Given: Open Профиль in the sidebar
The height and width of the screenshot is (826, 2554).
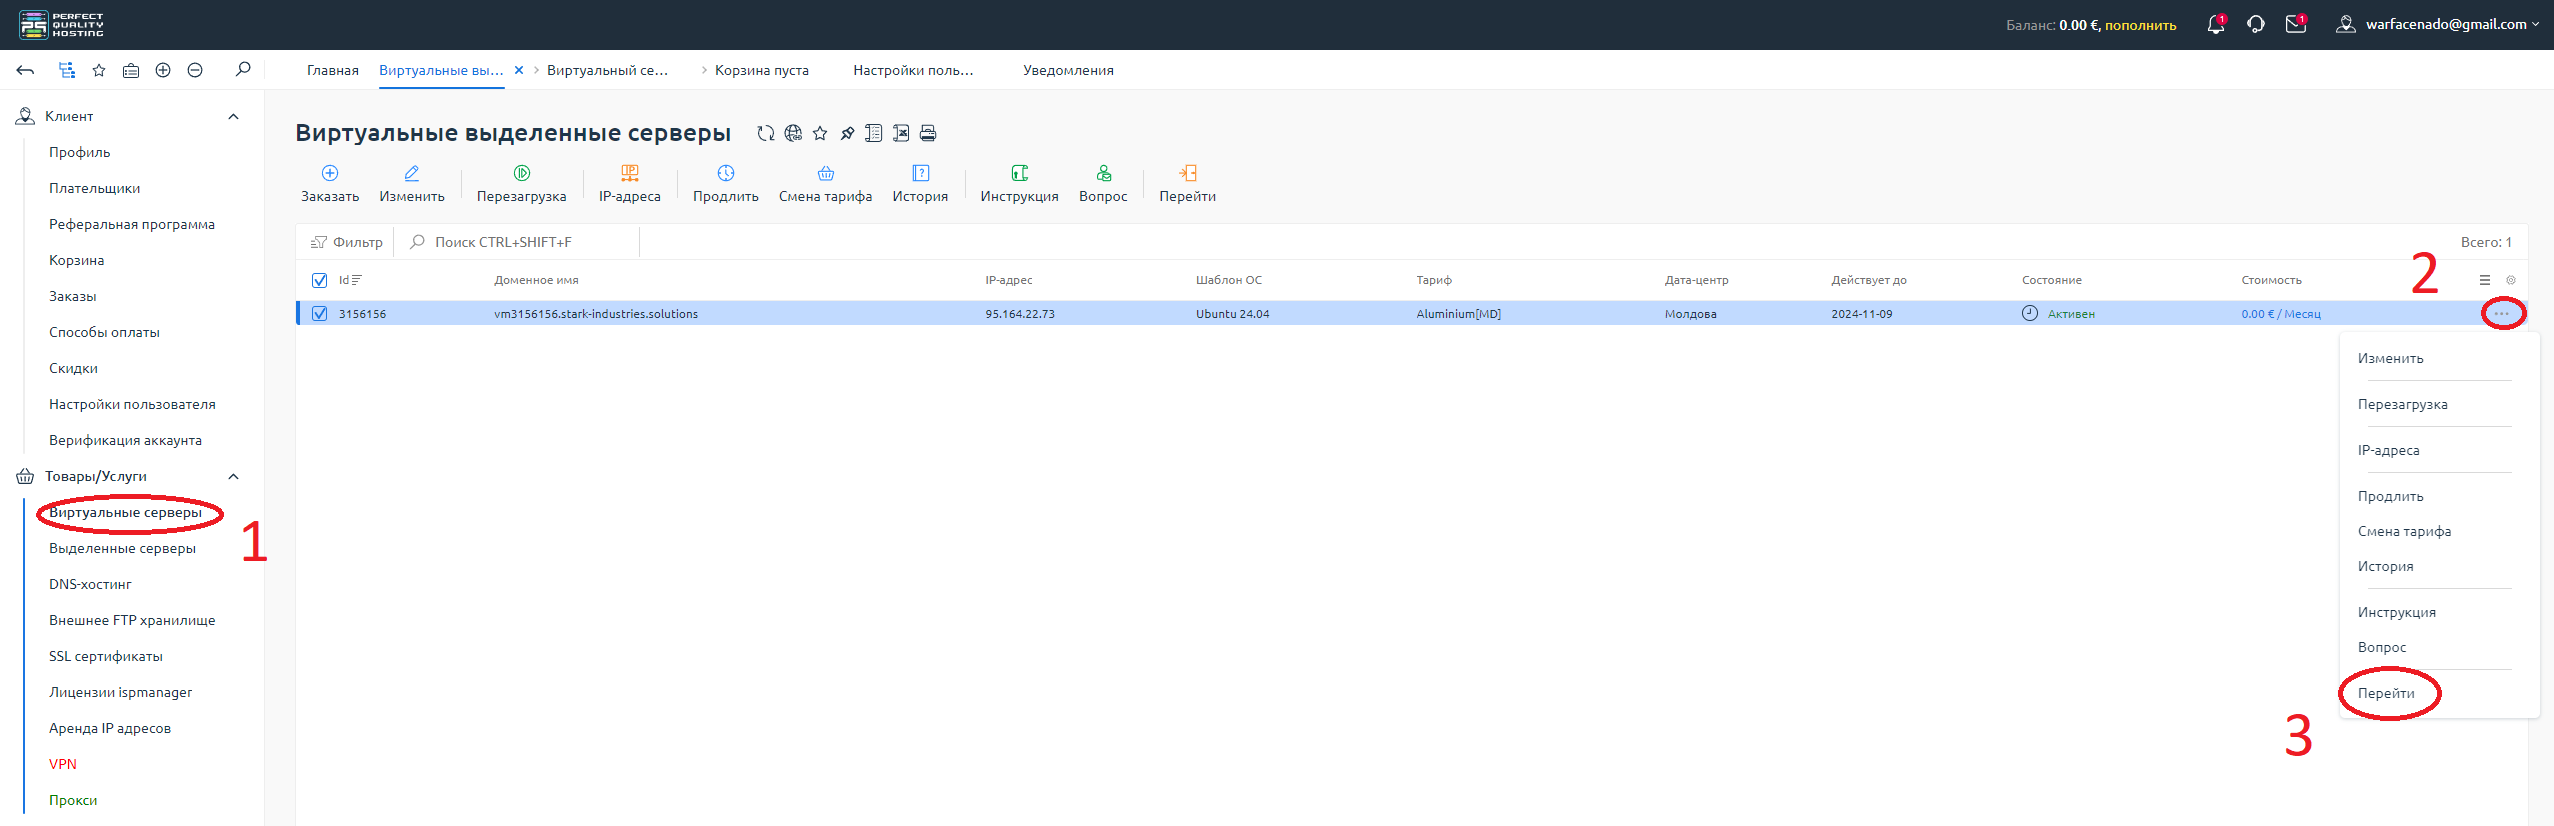Looking at the screenshot, I should (80, 152).
